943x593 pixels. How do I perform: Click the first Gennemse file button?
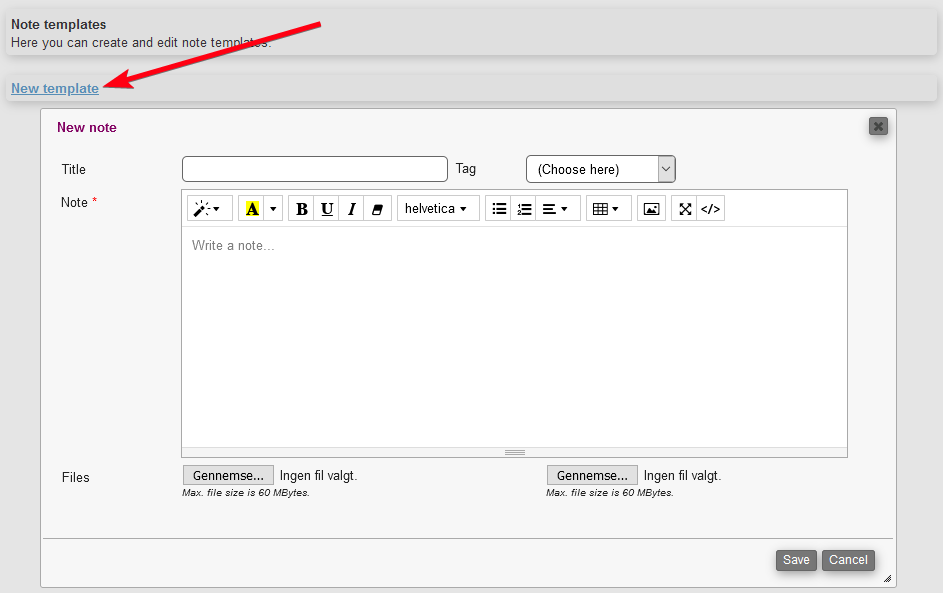[x=228, y=475]
